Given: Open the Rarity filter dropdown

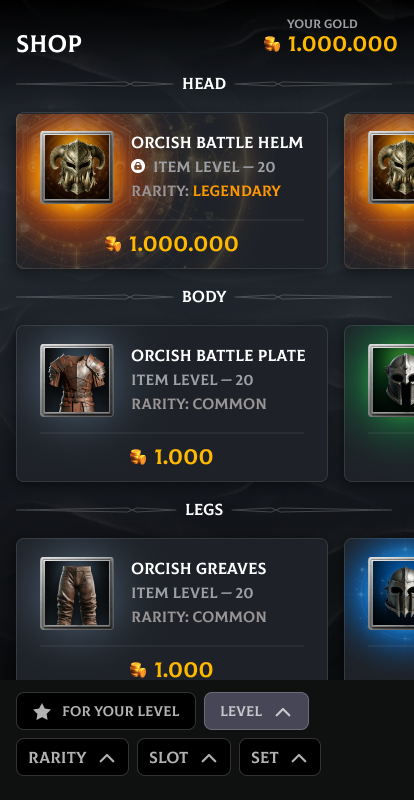Looking at the screenshot, I should 72,757.
